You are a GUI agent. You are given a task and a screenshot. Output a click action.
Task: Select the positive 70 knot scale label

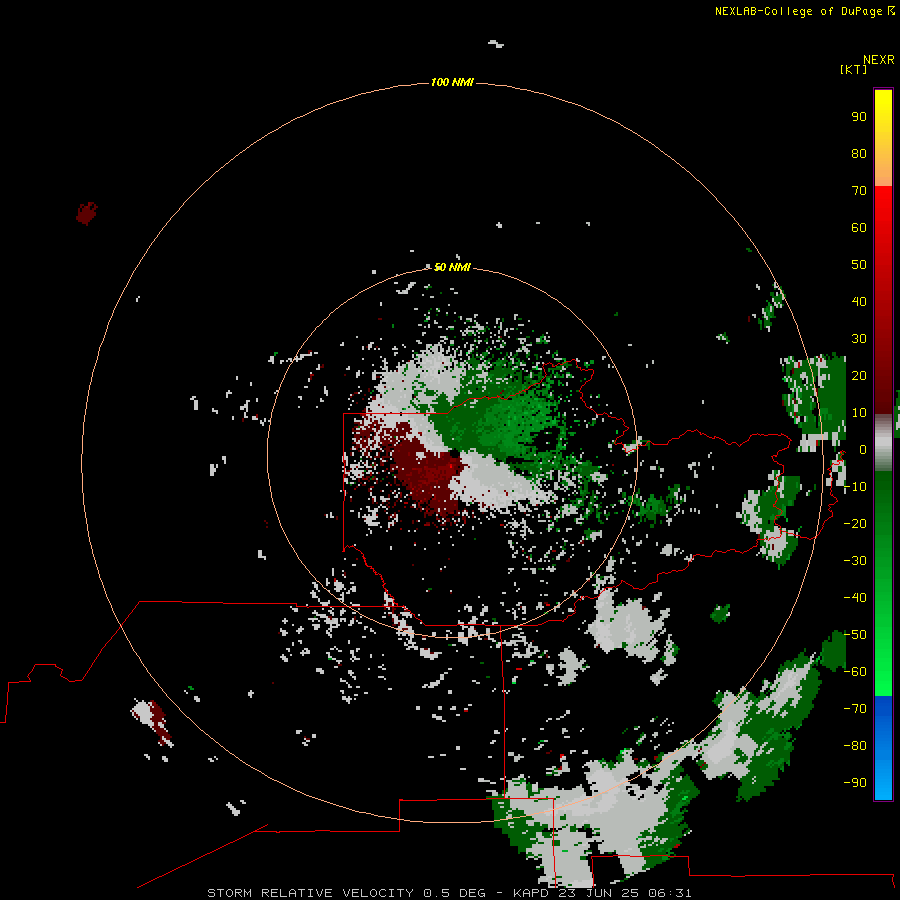(x=859, y=191)
